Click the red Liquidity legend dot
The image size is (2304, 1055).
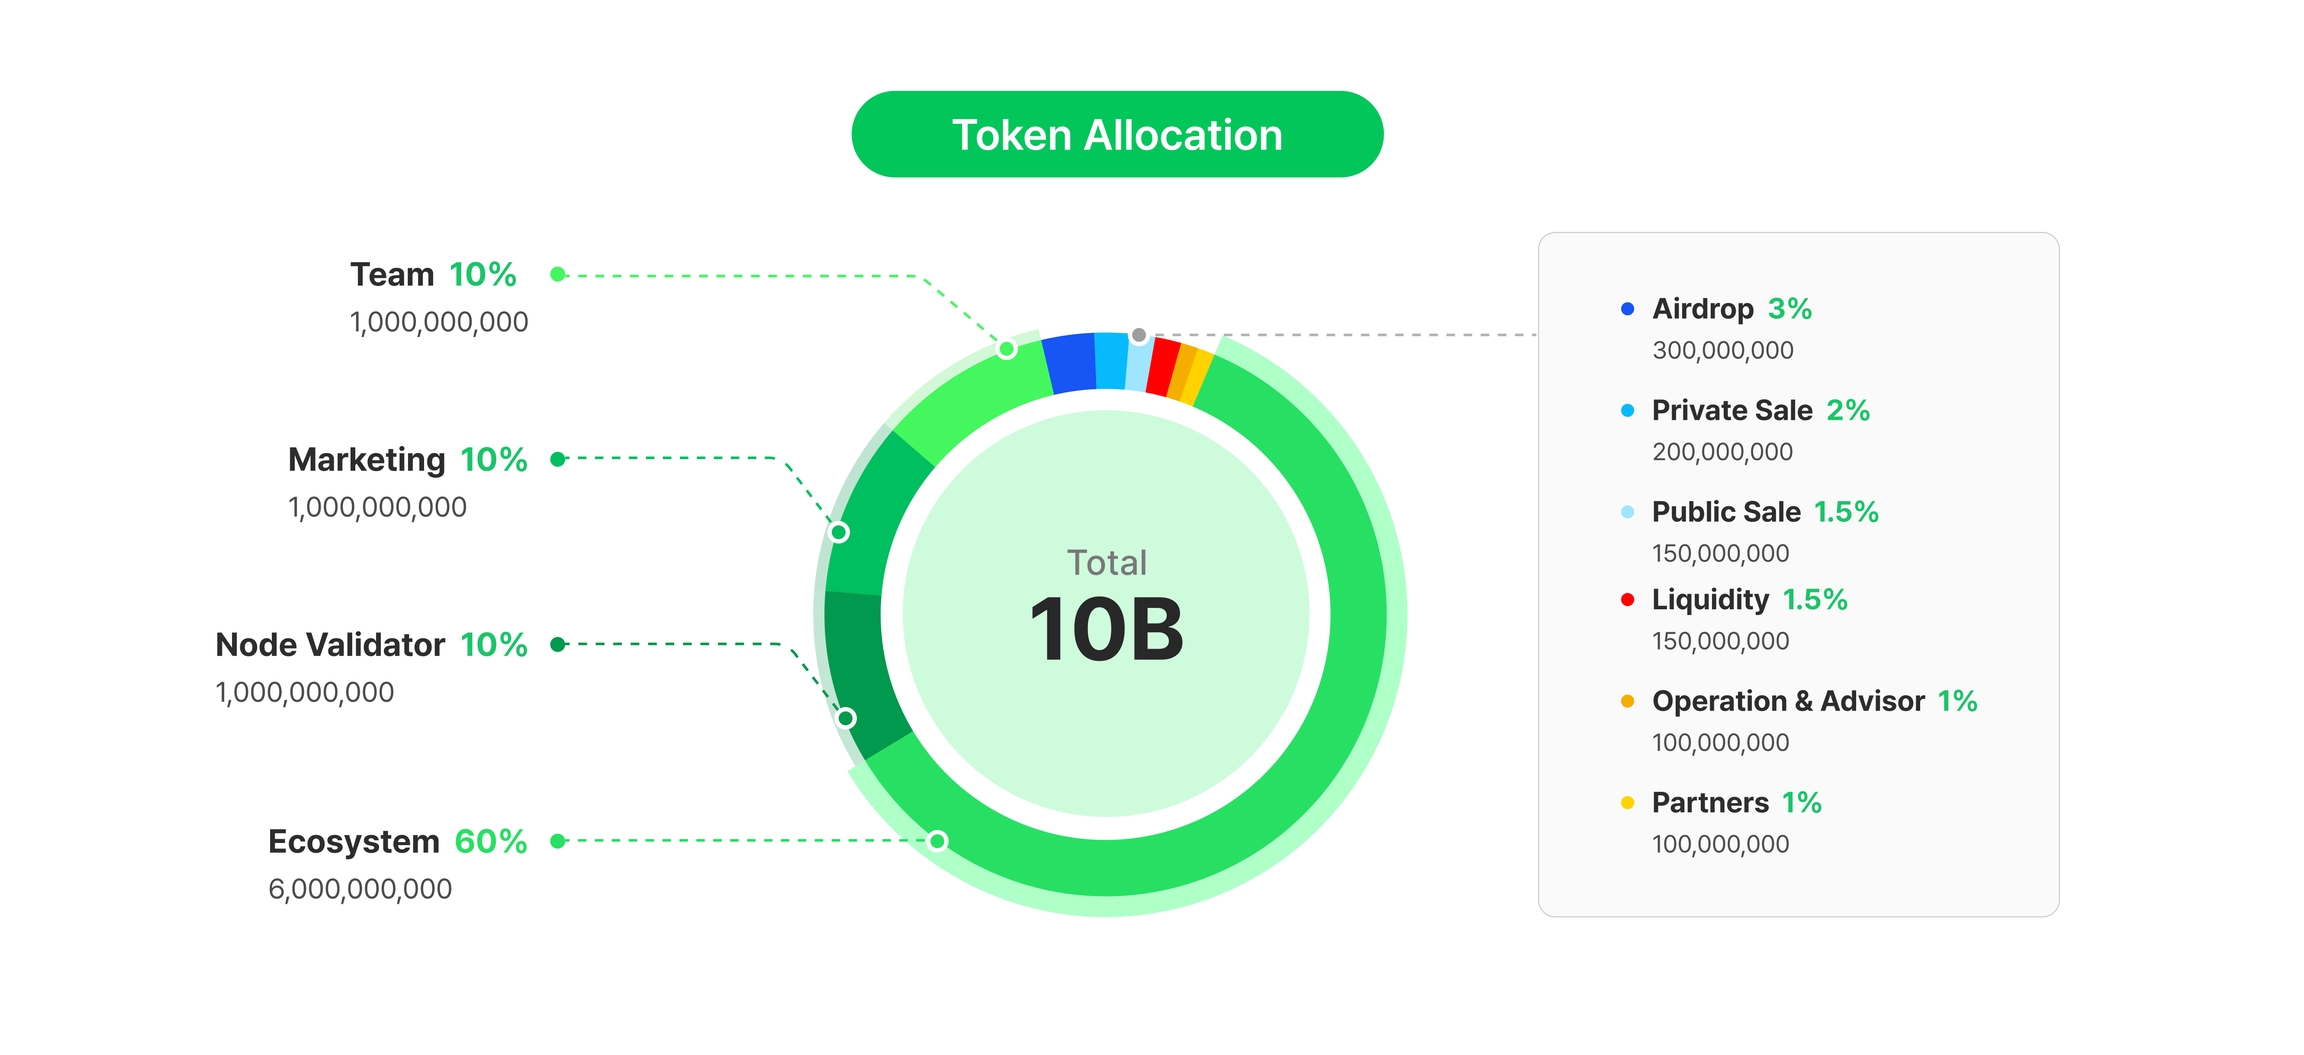pyautogui.click(x=1627, y=600)
